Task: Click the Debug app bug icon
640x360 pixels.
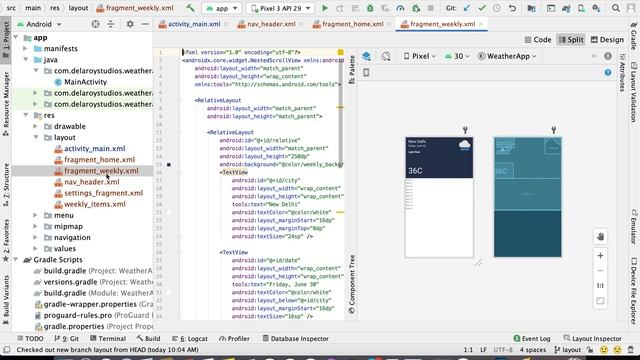Action: [370, 8]
